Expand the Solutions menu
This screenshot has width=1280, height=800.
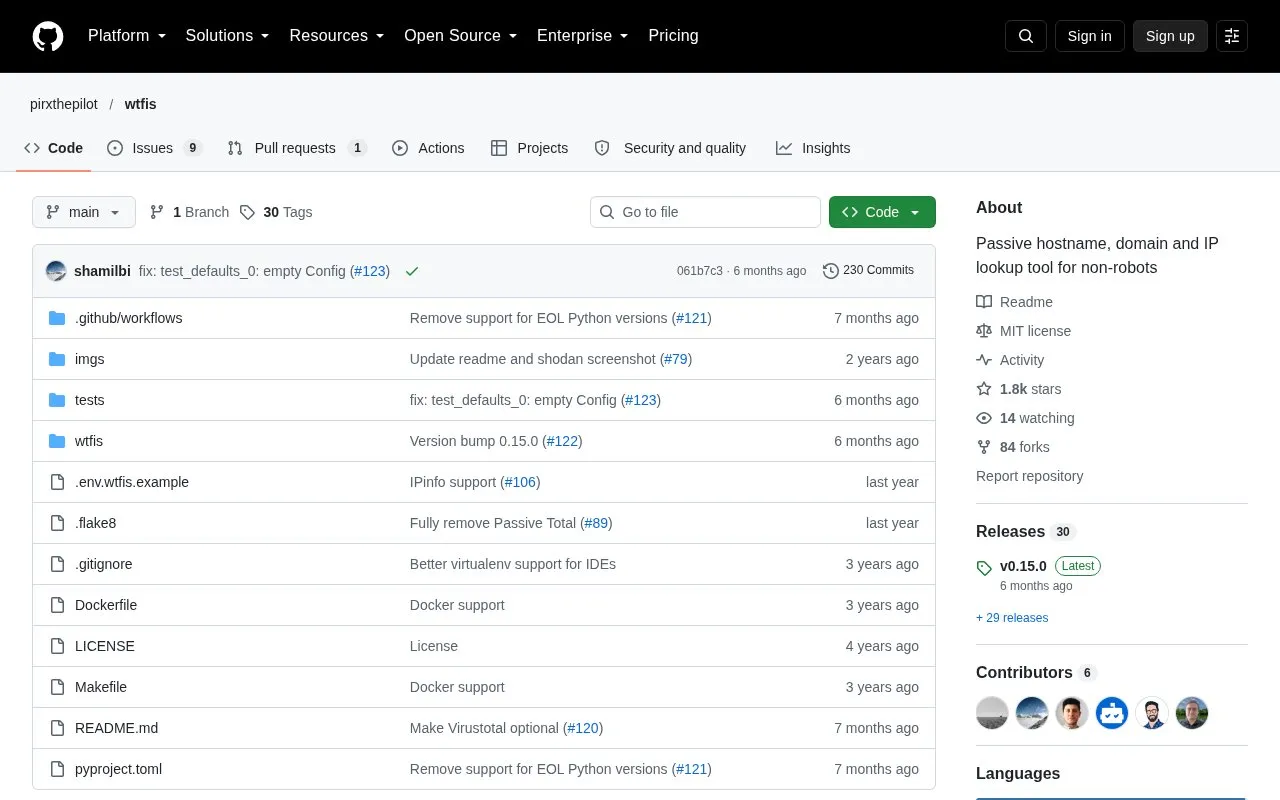[x=228, y=36]
